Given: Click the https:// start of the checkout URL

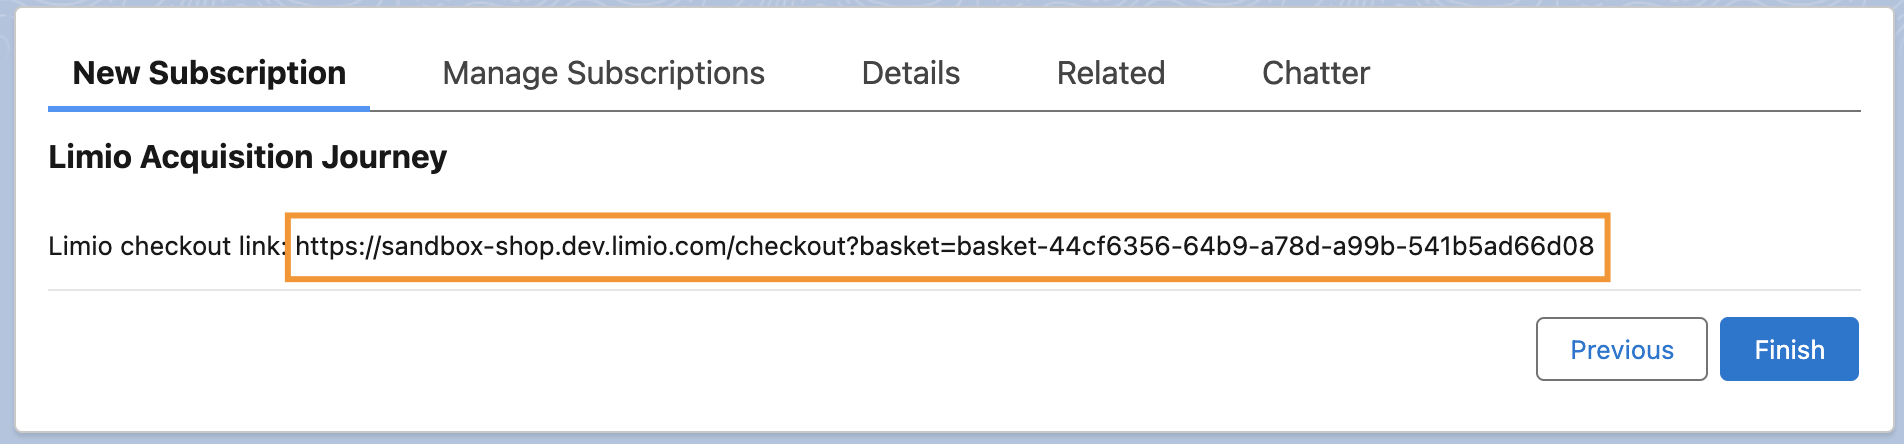Looking at the screenshot, I should point(338,246).
